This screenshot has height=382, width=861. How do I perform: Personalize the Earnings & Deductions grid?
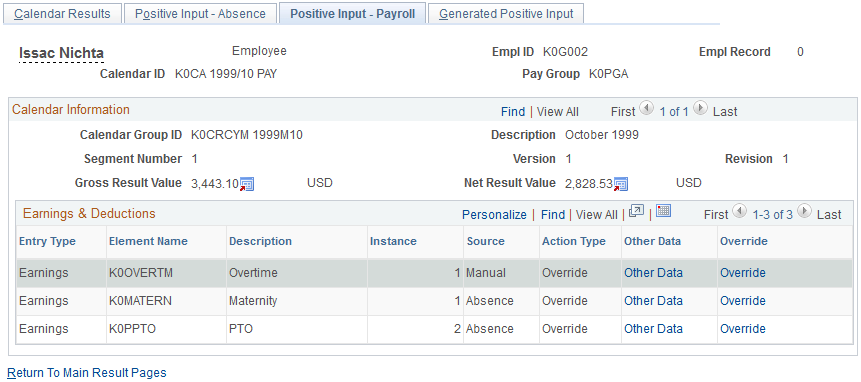pos(494,215)
